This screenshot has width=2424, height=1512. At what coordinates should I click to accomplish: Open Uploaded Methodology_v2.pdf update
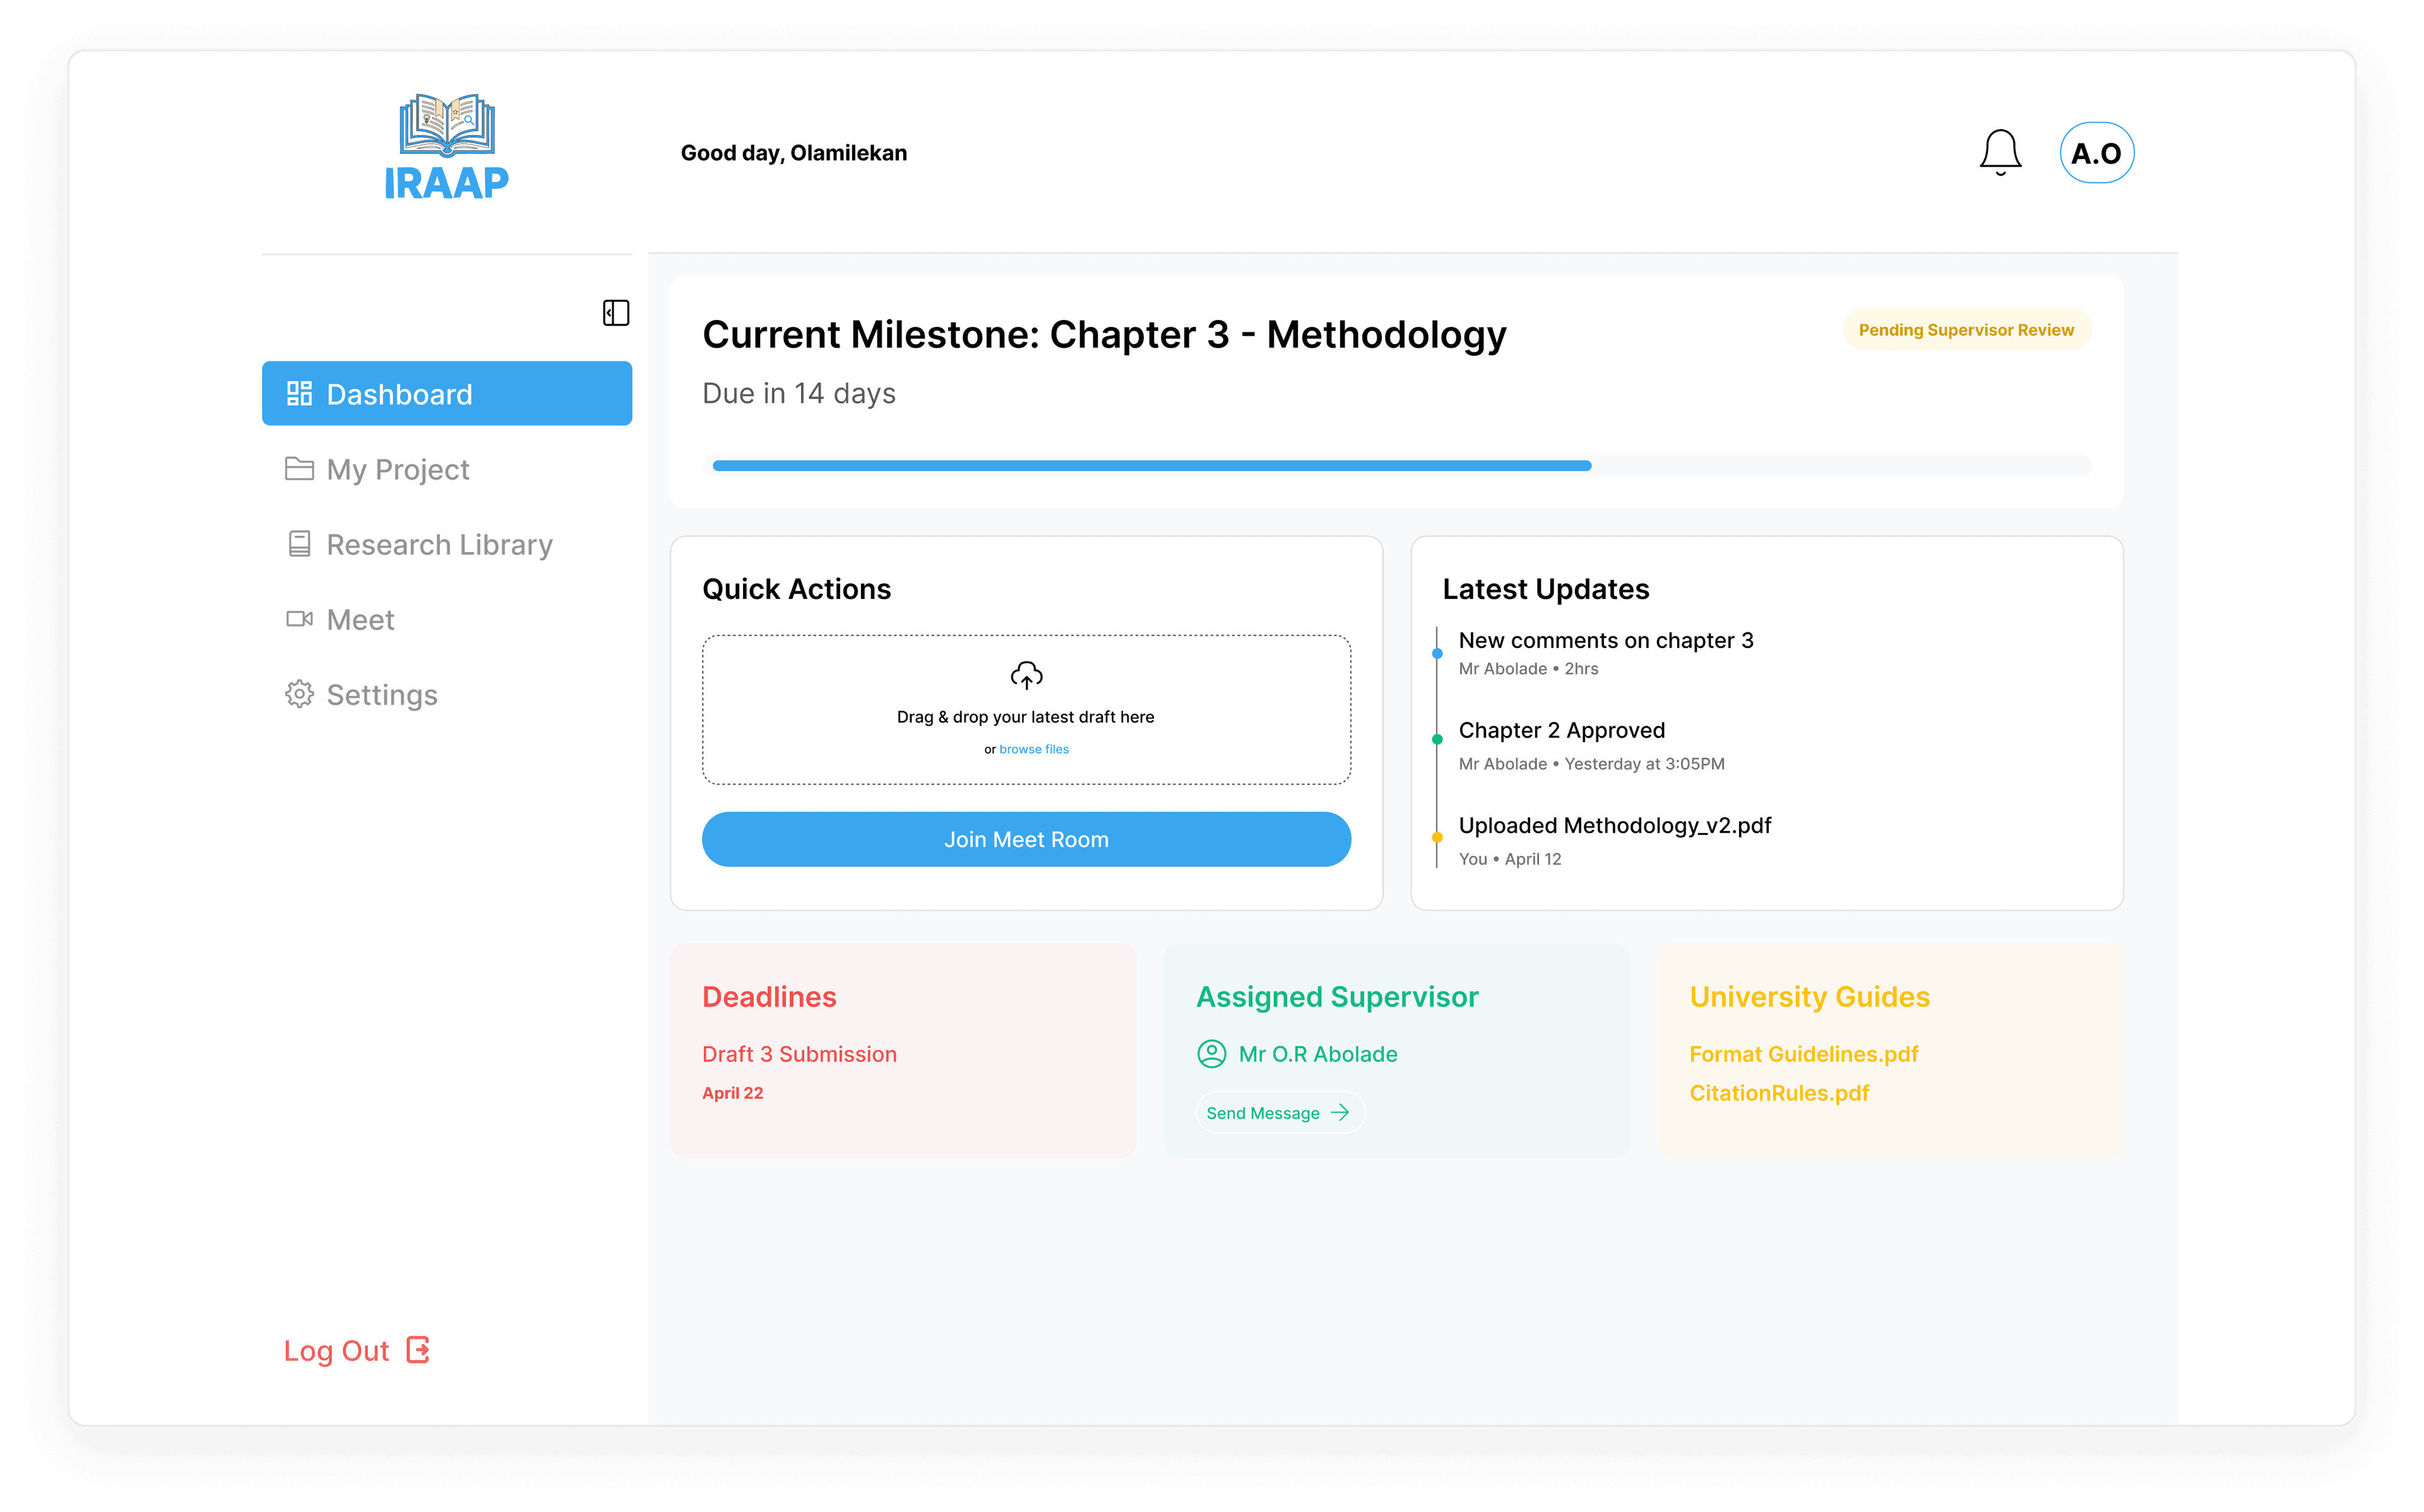pos(1615,825)
